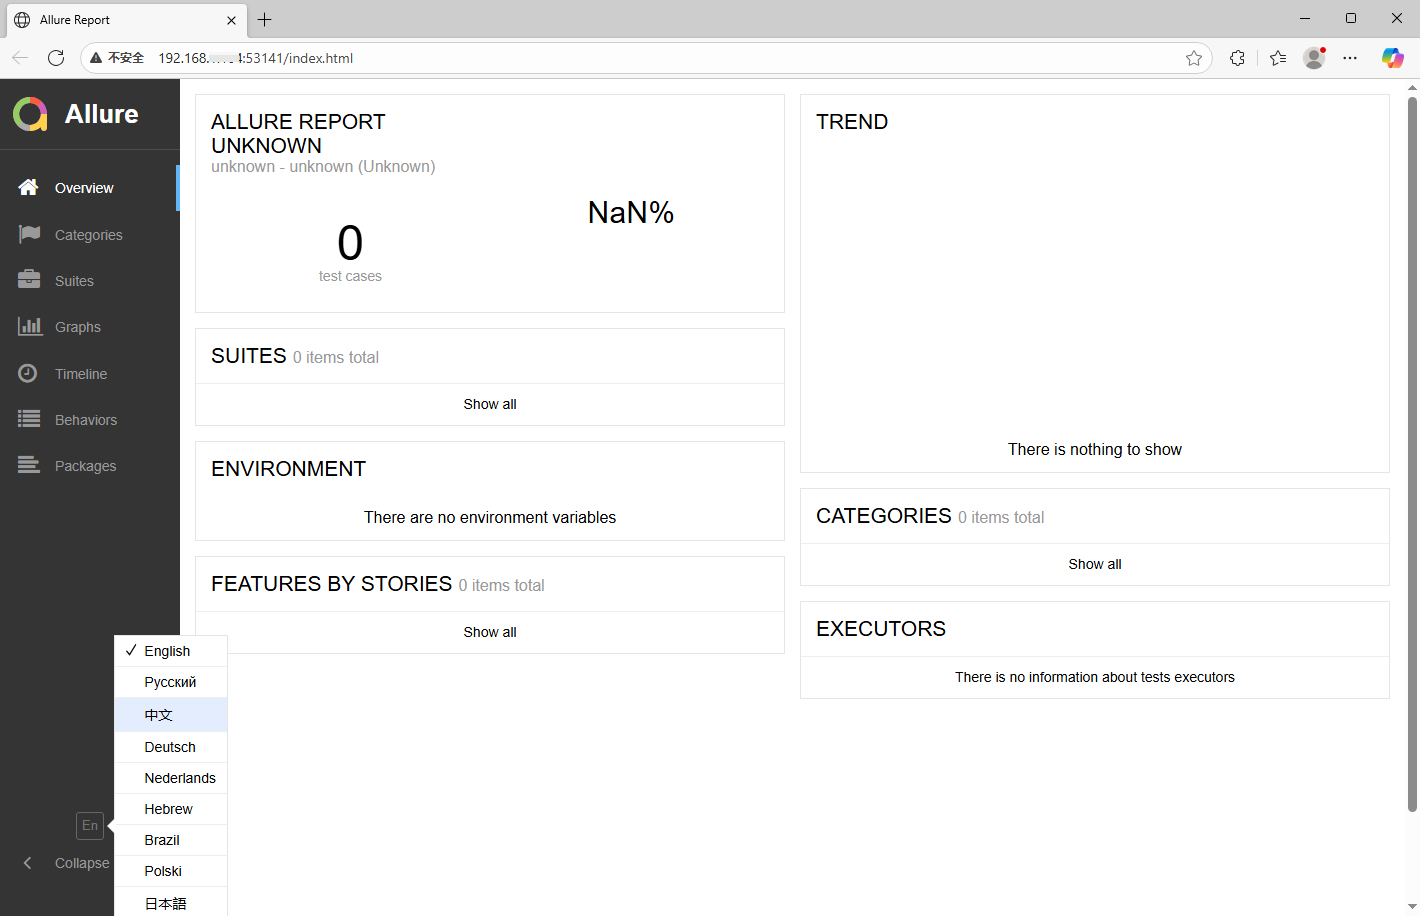The image size is (1420, 916).
Task: Click the ENVIRONMENT widget heading
Action: click(x=289, y=469)
